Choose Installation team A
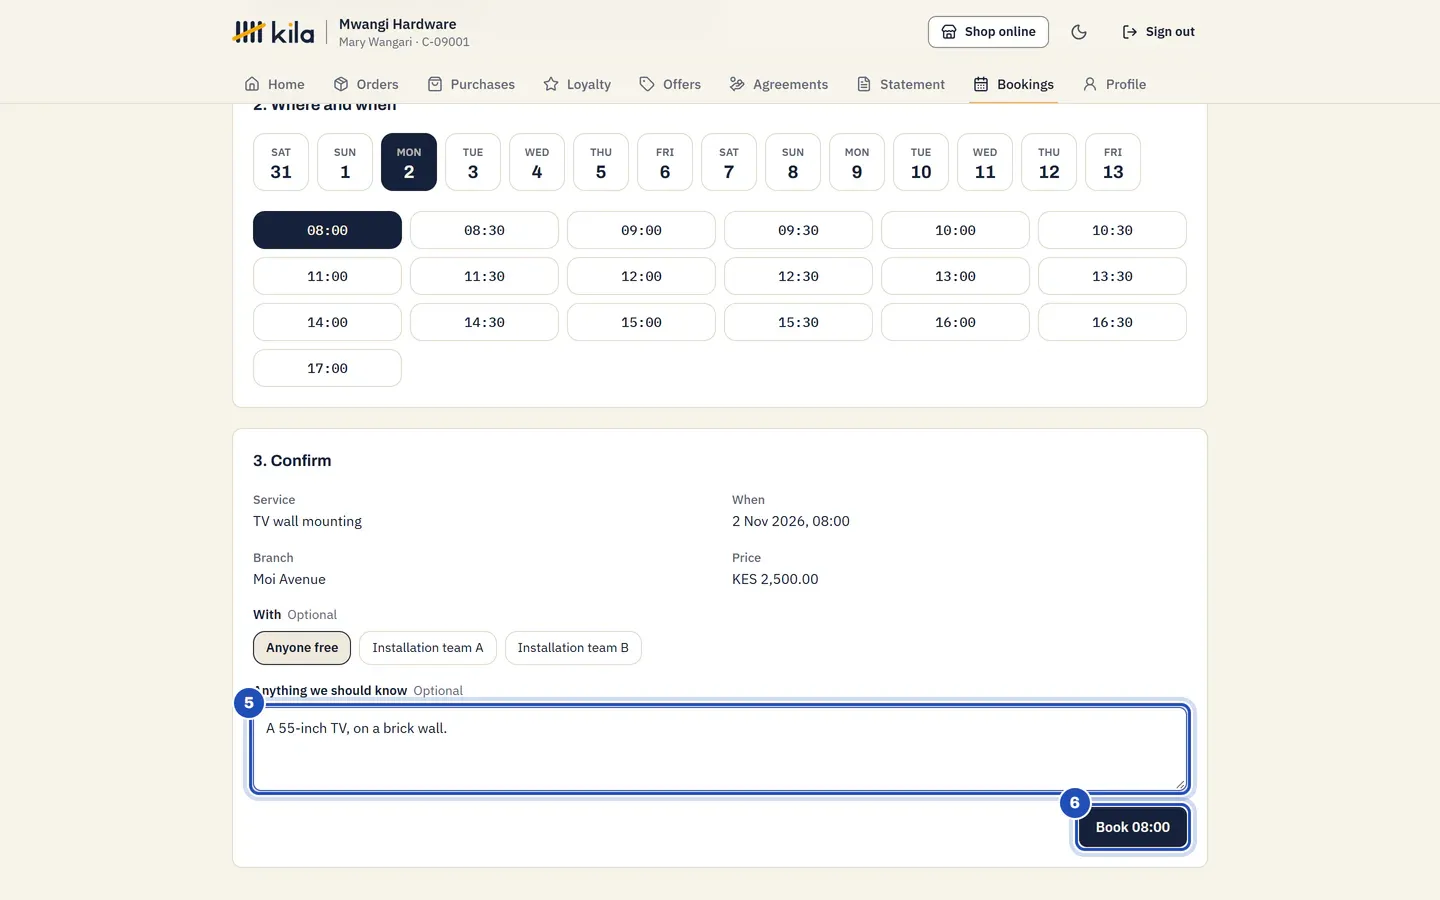Screen dimensions: 1440x900 428,648
